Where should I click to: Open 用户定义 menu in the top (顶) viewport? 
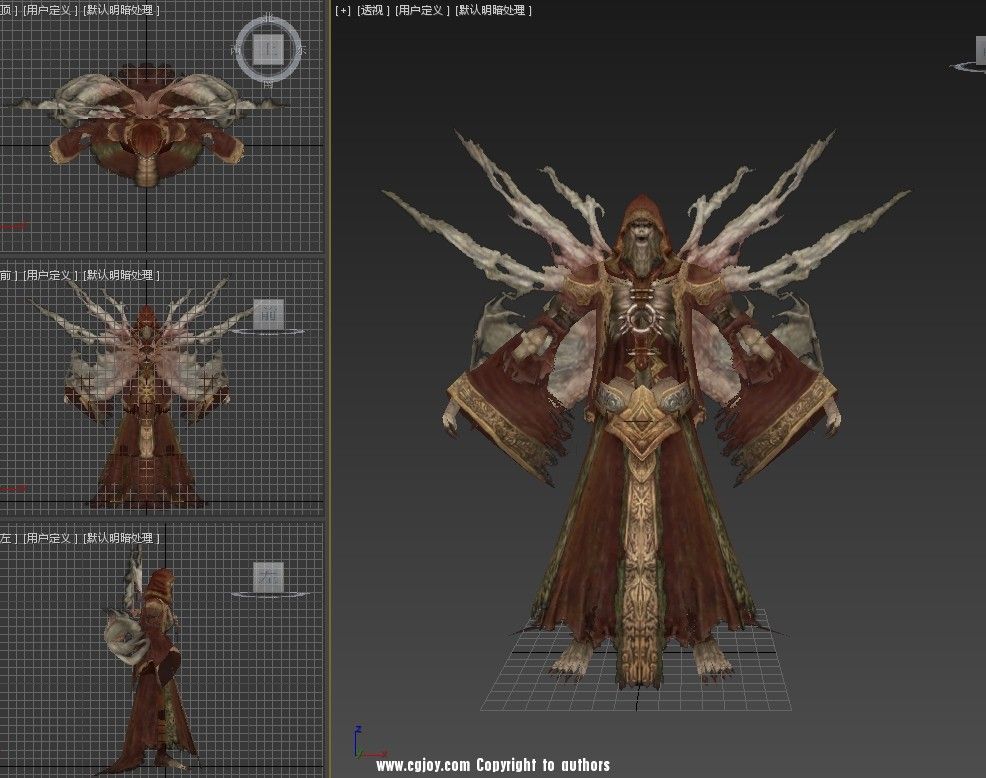click(x=50, y=10)
